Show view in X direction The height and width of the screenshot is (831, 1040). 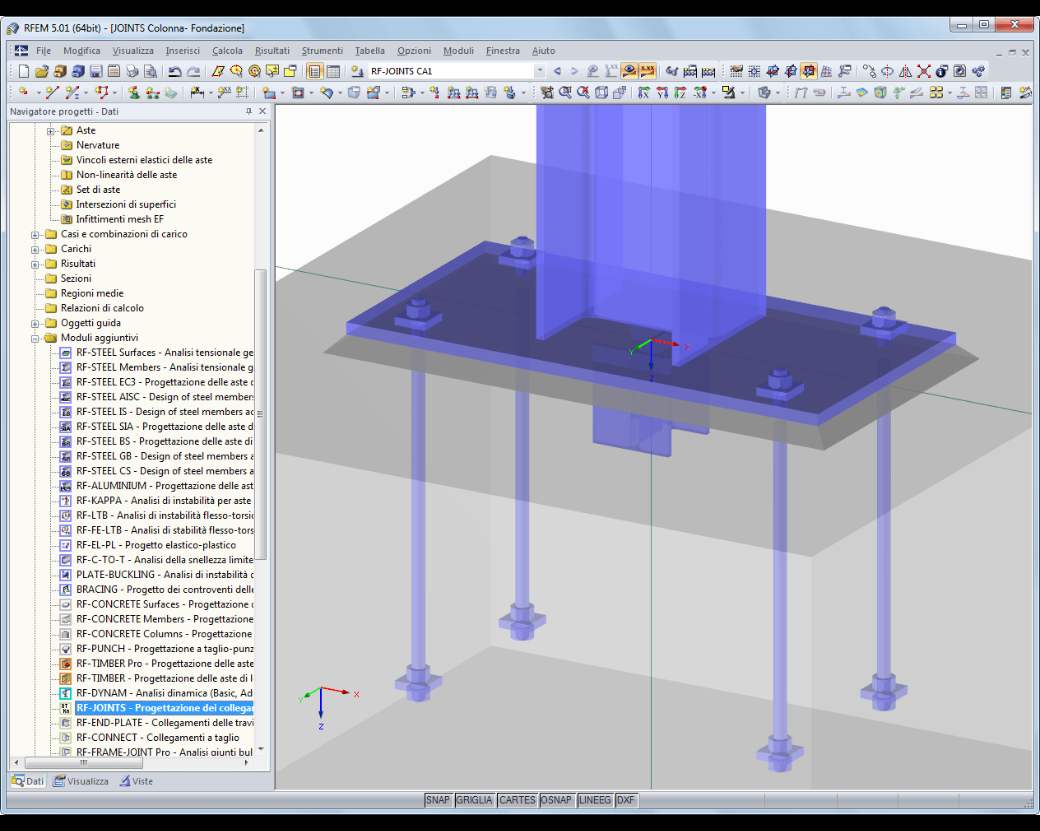pyautogui.click(x=643, y=92)
